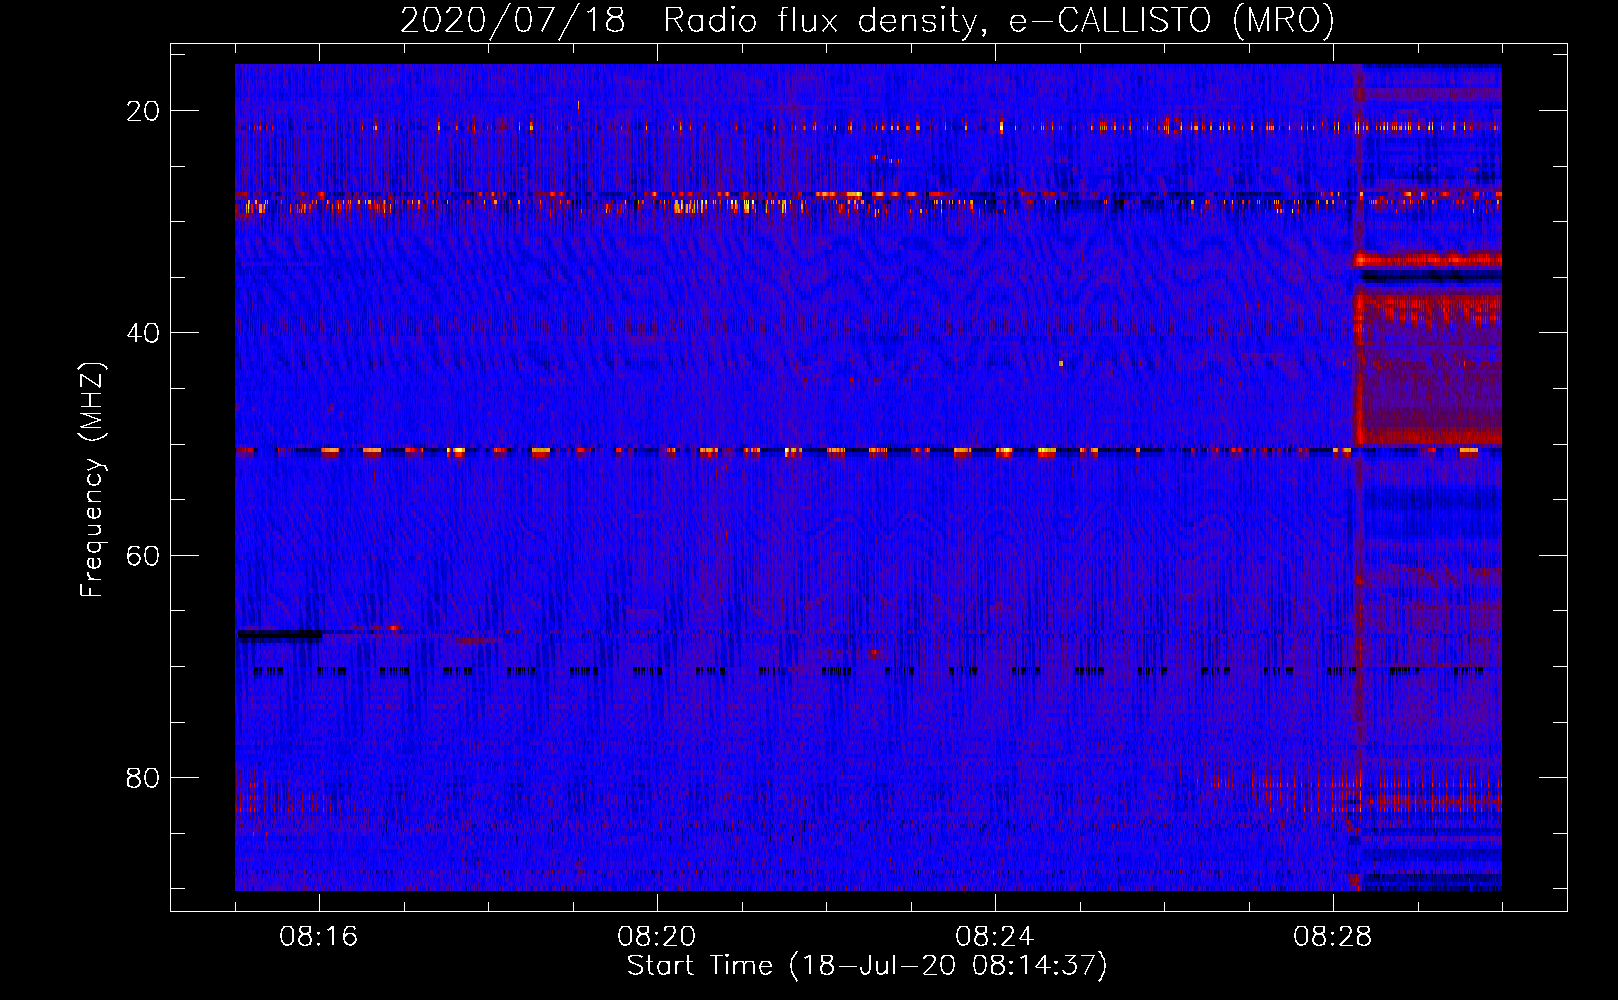Click the 'Frequency (MHZ)' axis label
The height and width of the screenshot is (1000, 1618).
tap(92, 479)
